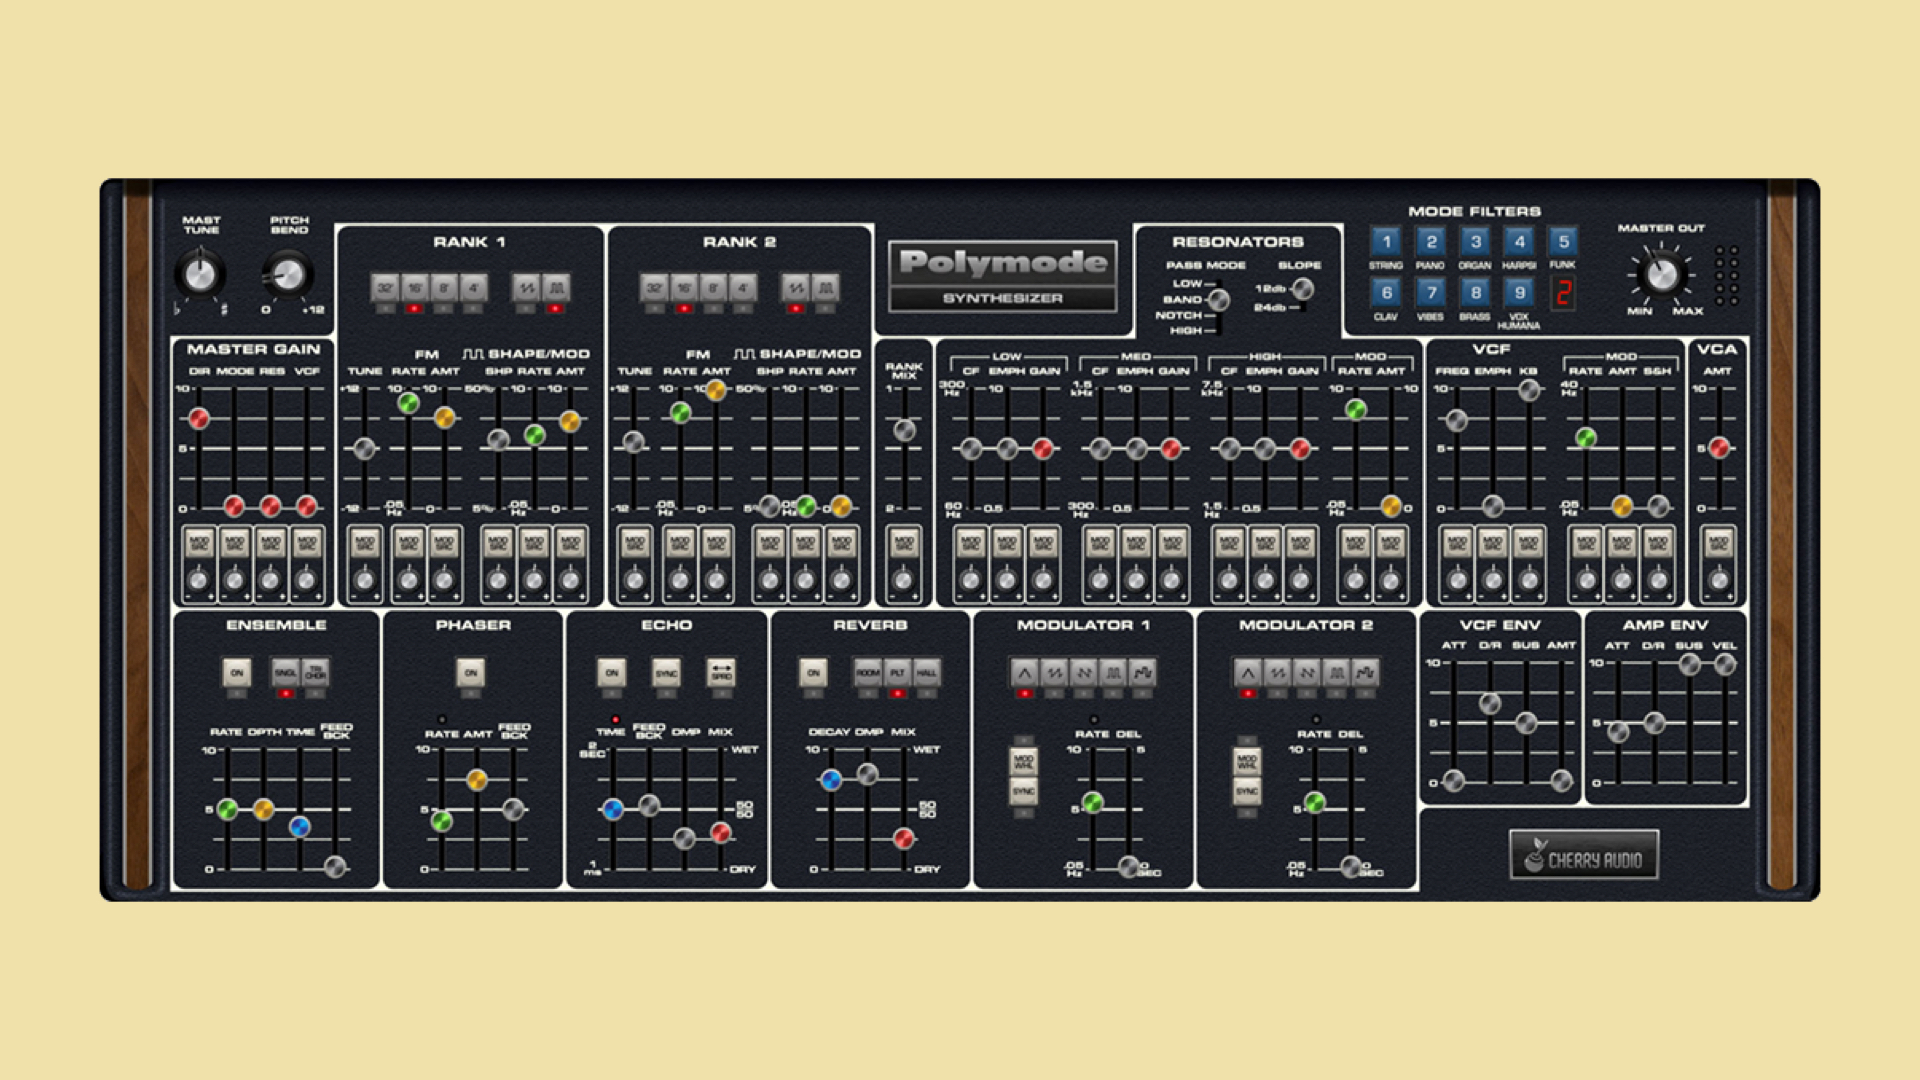Choose Modulator 2 sample-and-hold random waveform
This screenshot has height=1080, width=1920.
tap(1366, 672)
